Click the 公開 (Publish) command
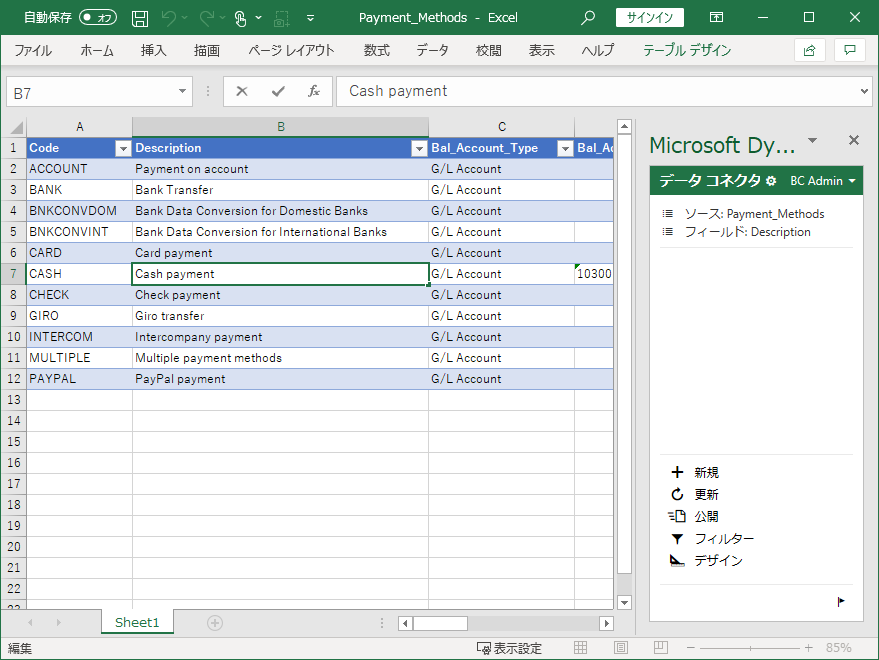 pos(694,516)
